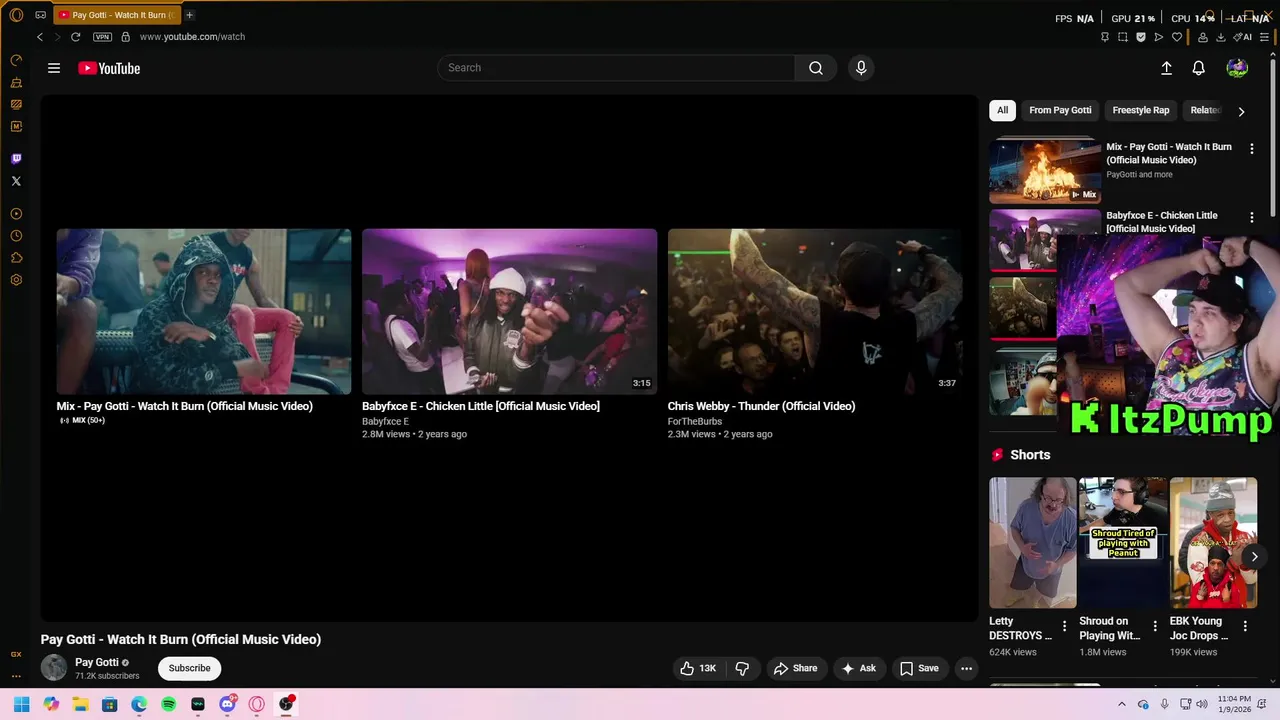Open the pinboard pin toolbar icon
The height and width of the screenshot is (720, 1280).
point(1105,37)
